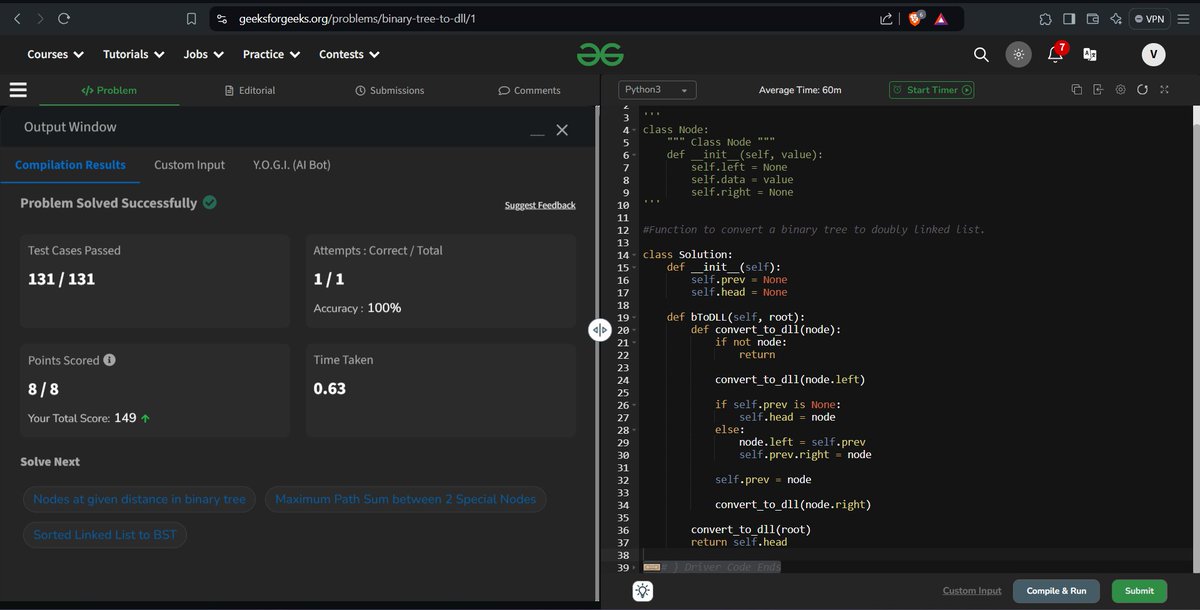Close the Output Window with X
Screen dimensions: 1200x610
click(x=562, y=130)
